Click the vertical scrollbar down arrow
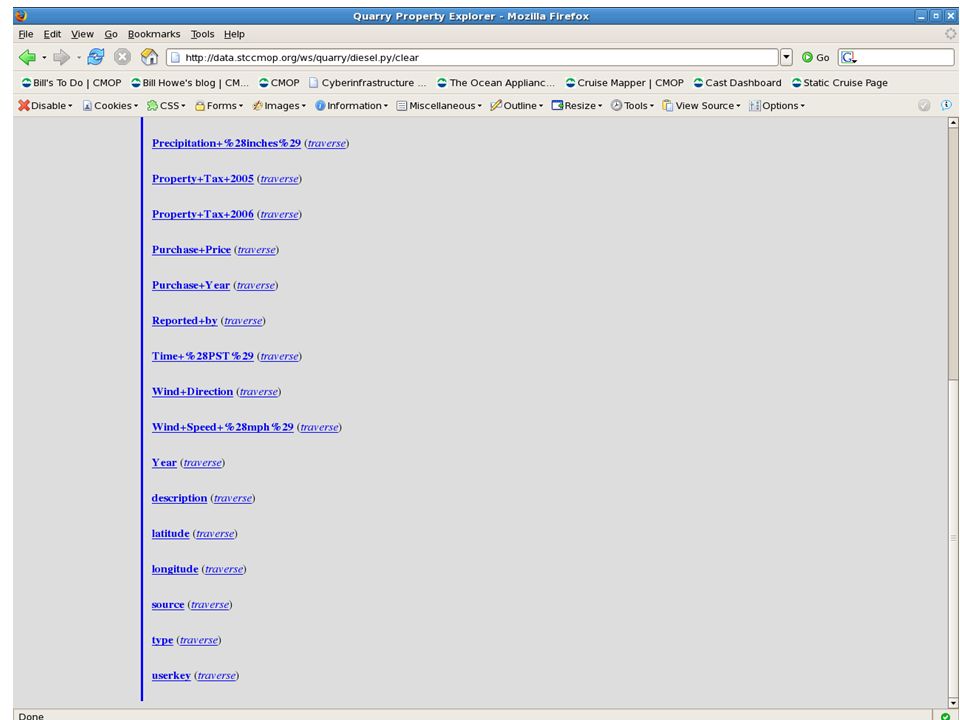 pyautogui.click(x=953, y=702)
